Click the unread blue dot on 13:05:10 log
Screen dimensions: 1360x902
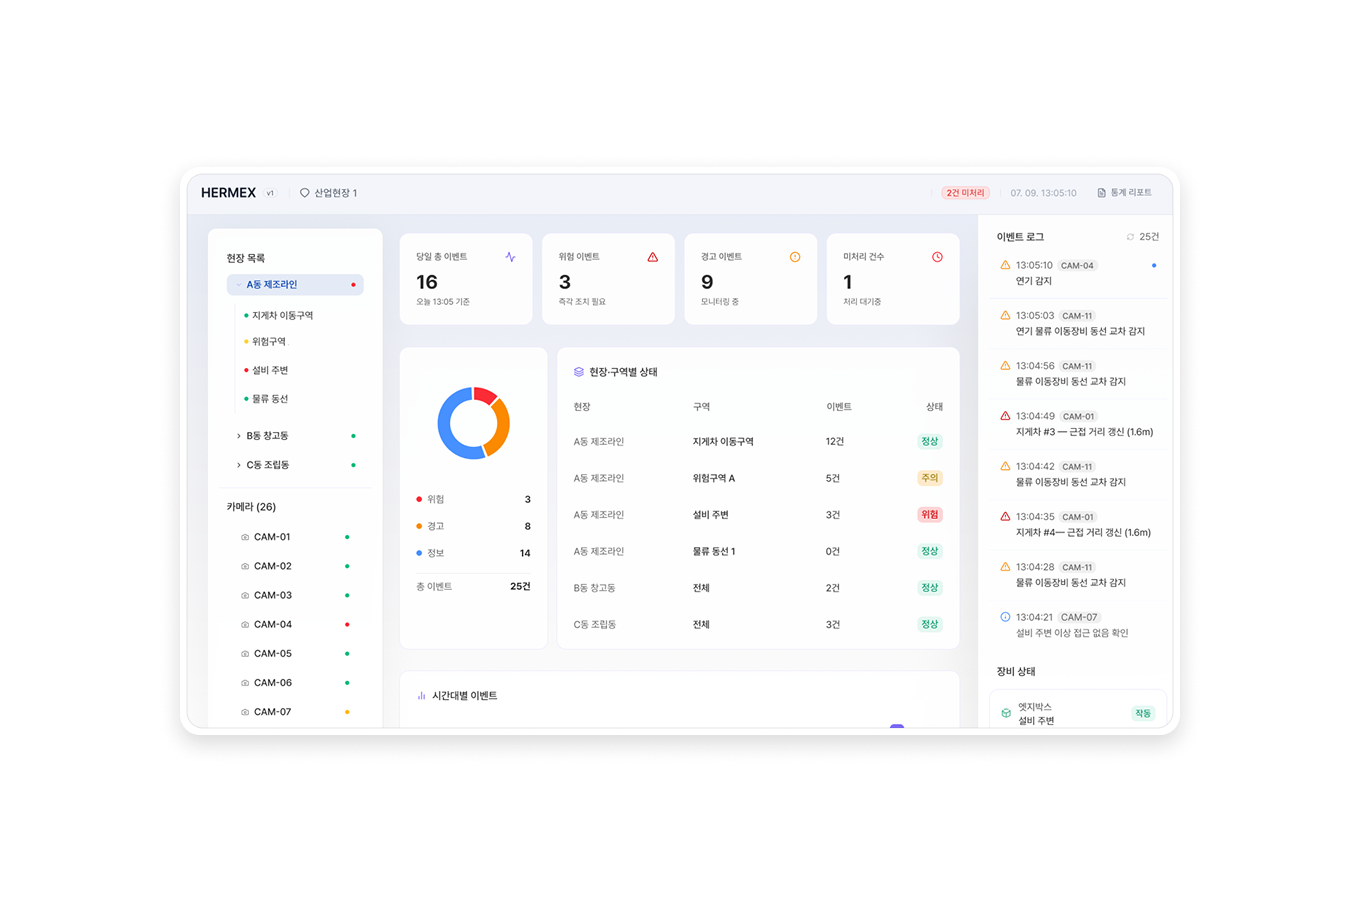[1154, 266]
